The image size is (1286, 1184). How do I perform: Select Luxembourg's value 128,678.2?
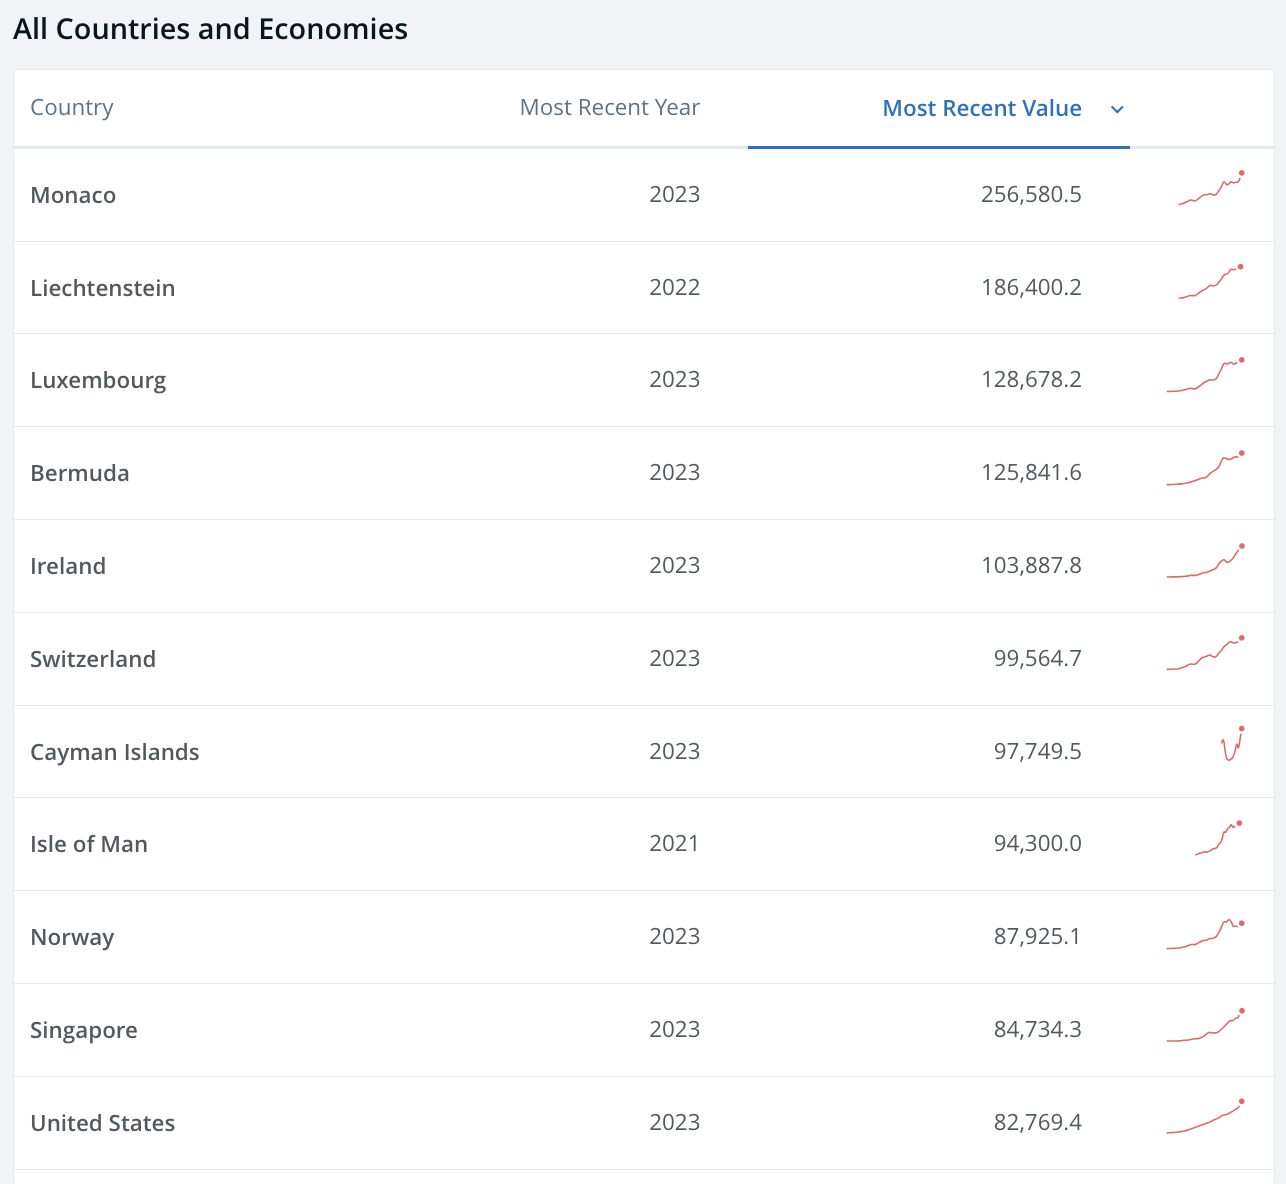[x=1031, y=379]
